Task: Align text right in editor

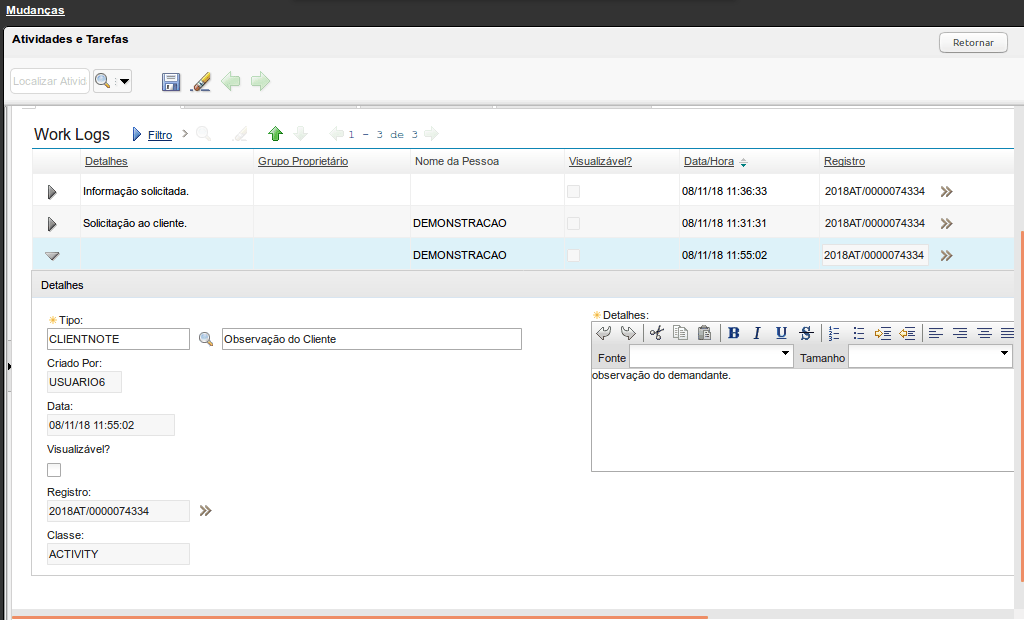Action: pyautogui.click(x=960, y=333)
